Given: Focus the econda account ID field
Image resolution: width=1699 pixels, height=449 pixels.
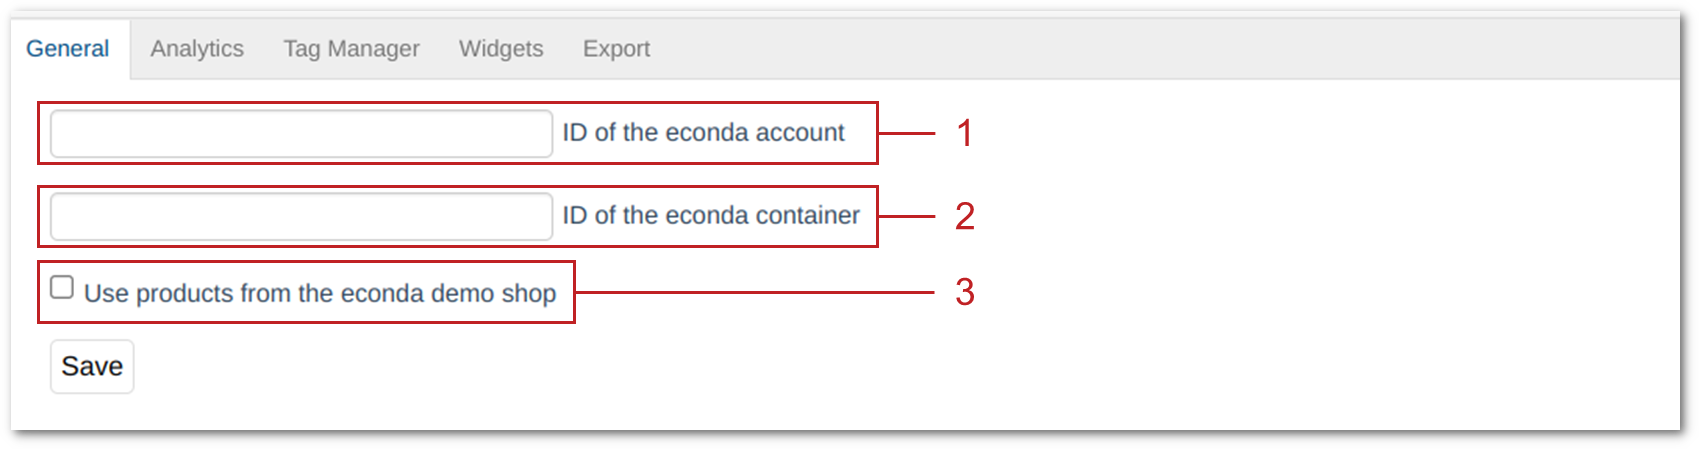Looking at the screenshot, I should [x=301, y=134].
